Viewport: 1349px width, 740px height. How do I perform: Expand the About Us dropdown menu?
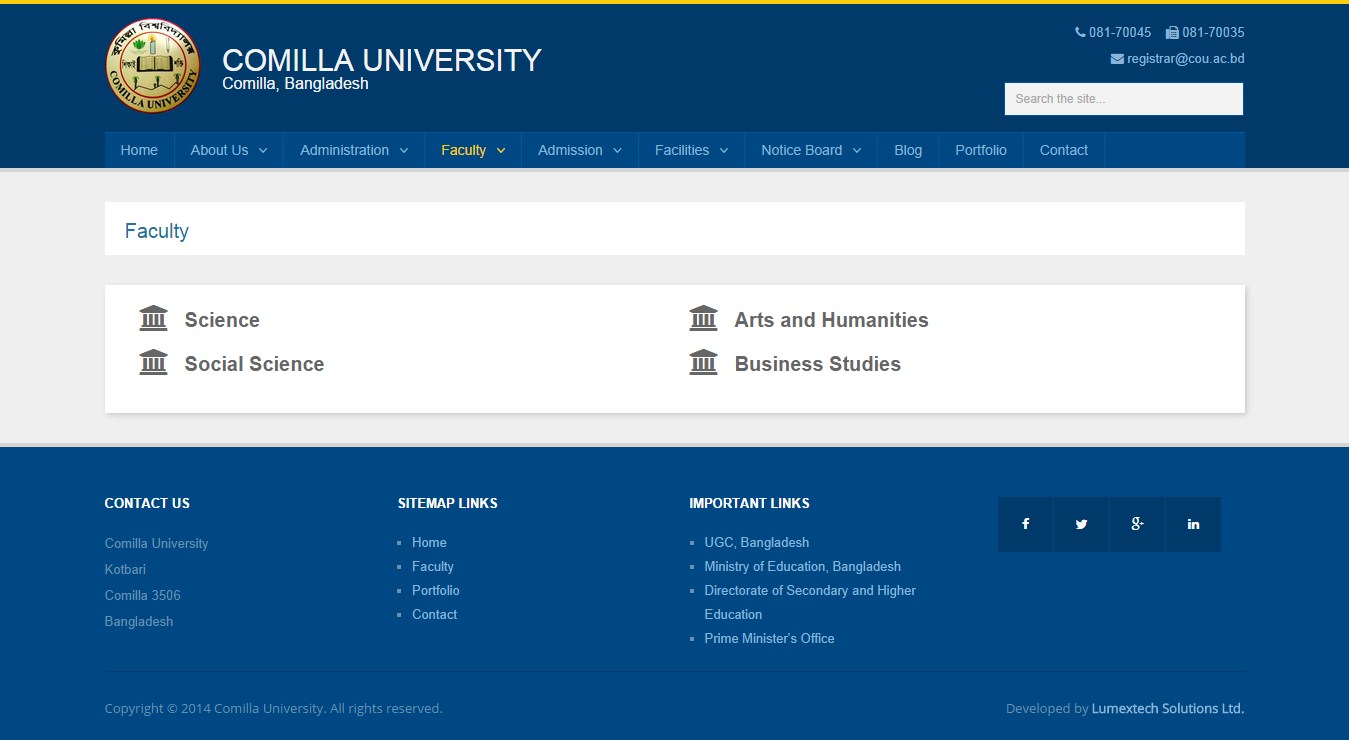[x=229, y=150]
